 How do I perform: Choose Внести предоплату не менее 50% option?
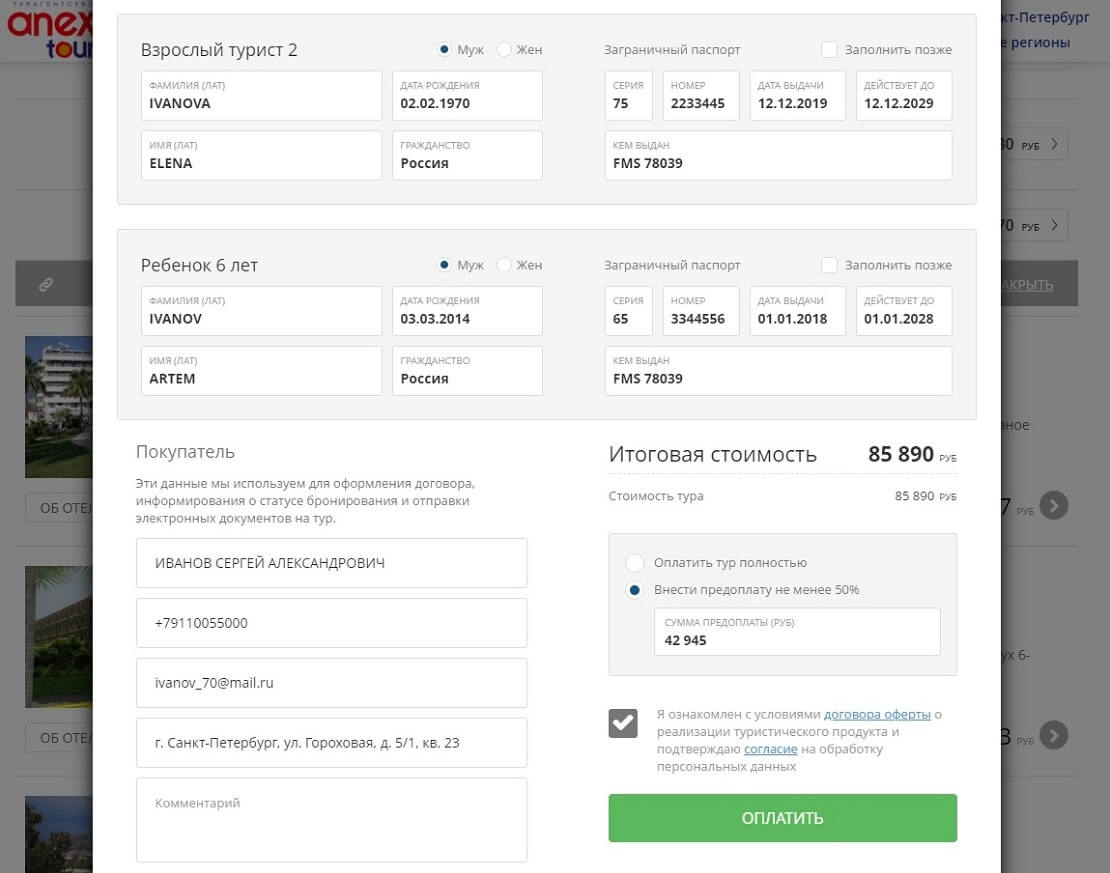coord(634,590)
